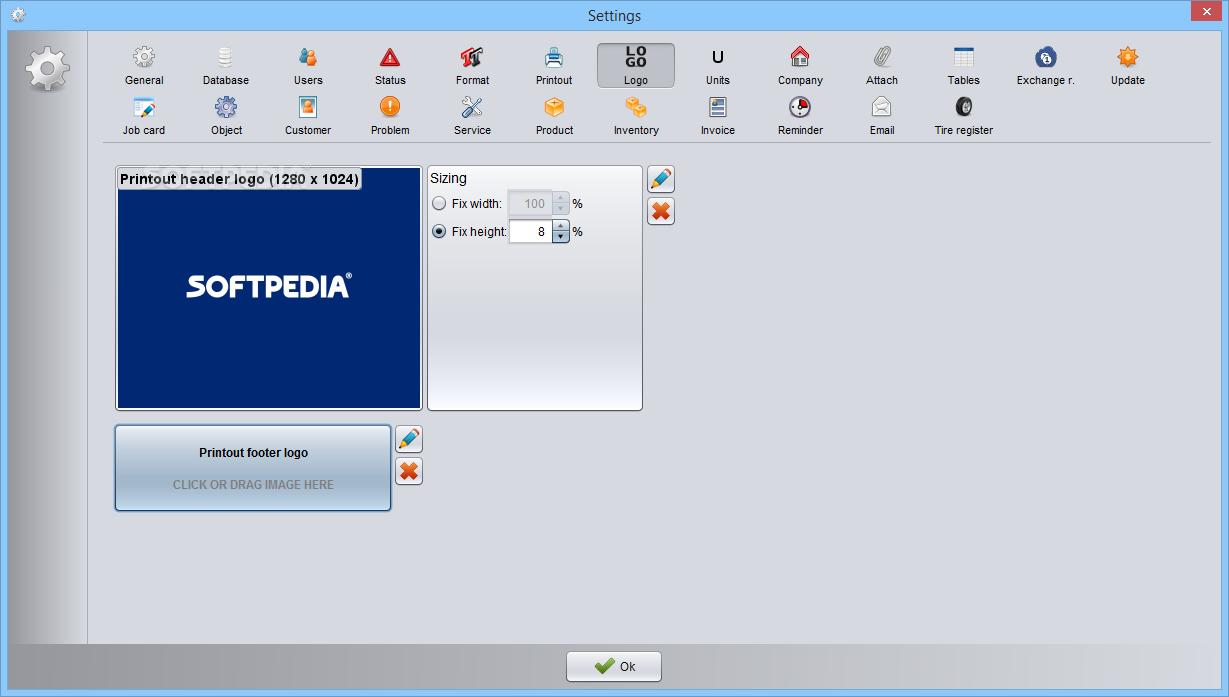The width and height of the screenshot is (1229, 697).
Task: Select the Logo settings section
Action: (x=636, y=66)
